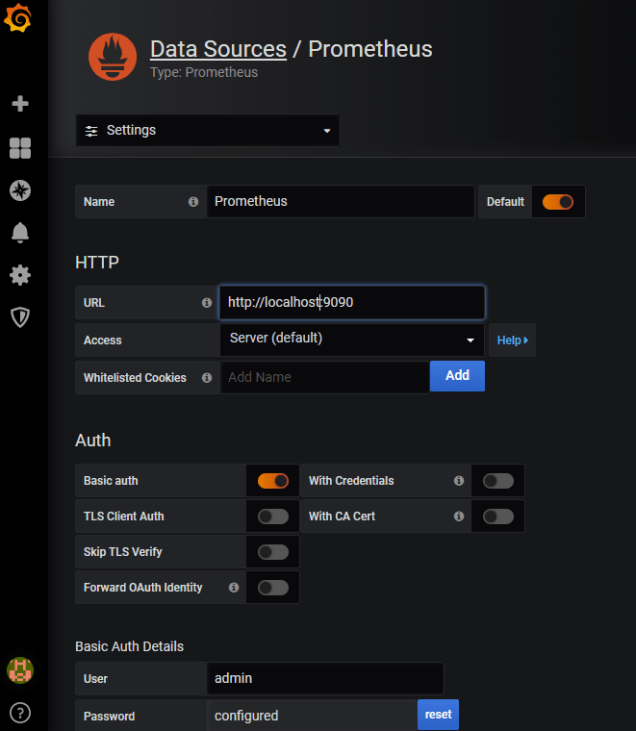The height and width of the screenshot is (731, 636).
Task: Expand the Access Help section
Action: click(512, 340)
